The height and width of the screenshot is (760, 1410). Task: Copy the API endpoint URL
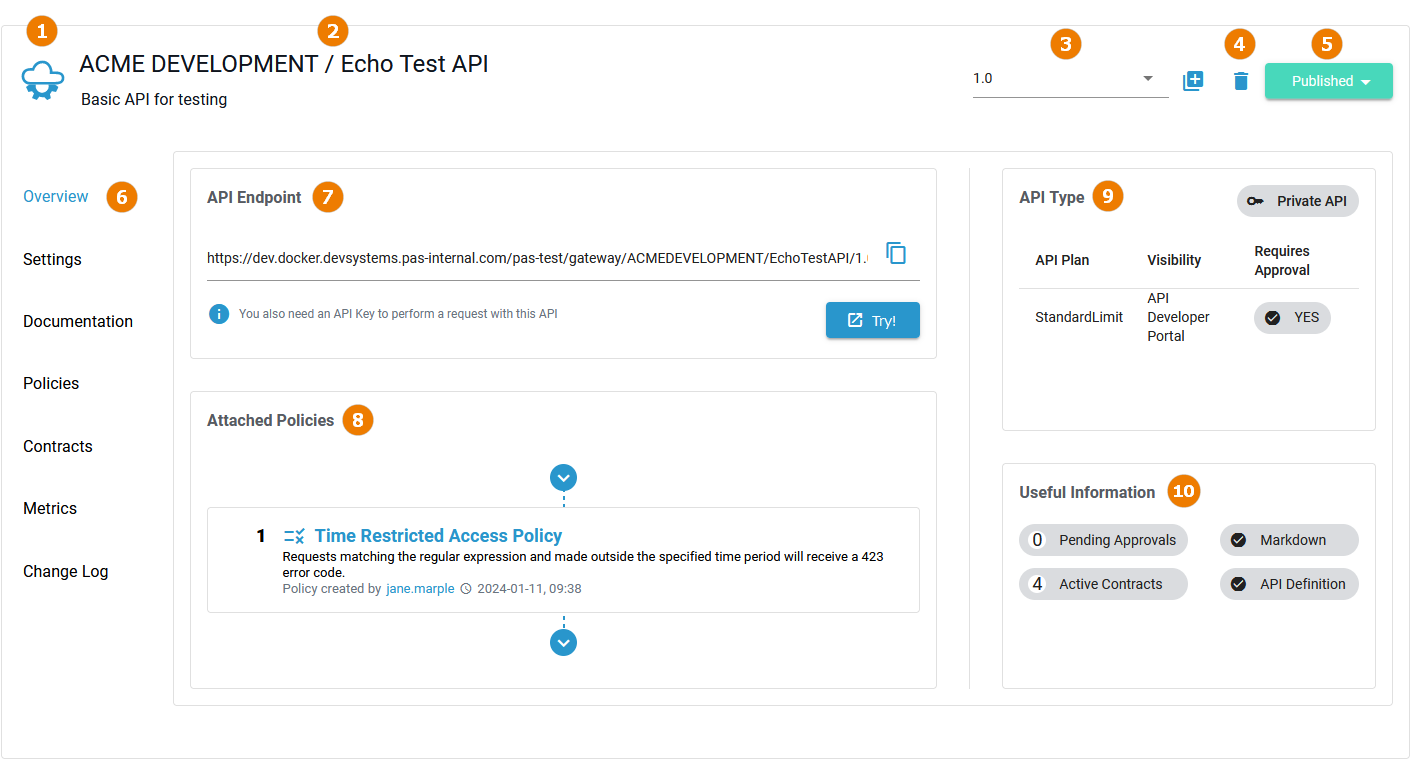tap(896, 253)
